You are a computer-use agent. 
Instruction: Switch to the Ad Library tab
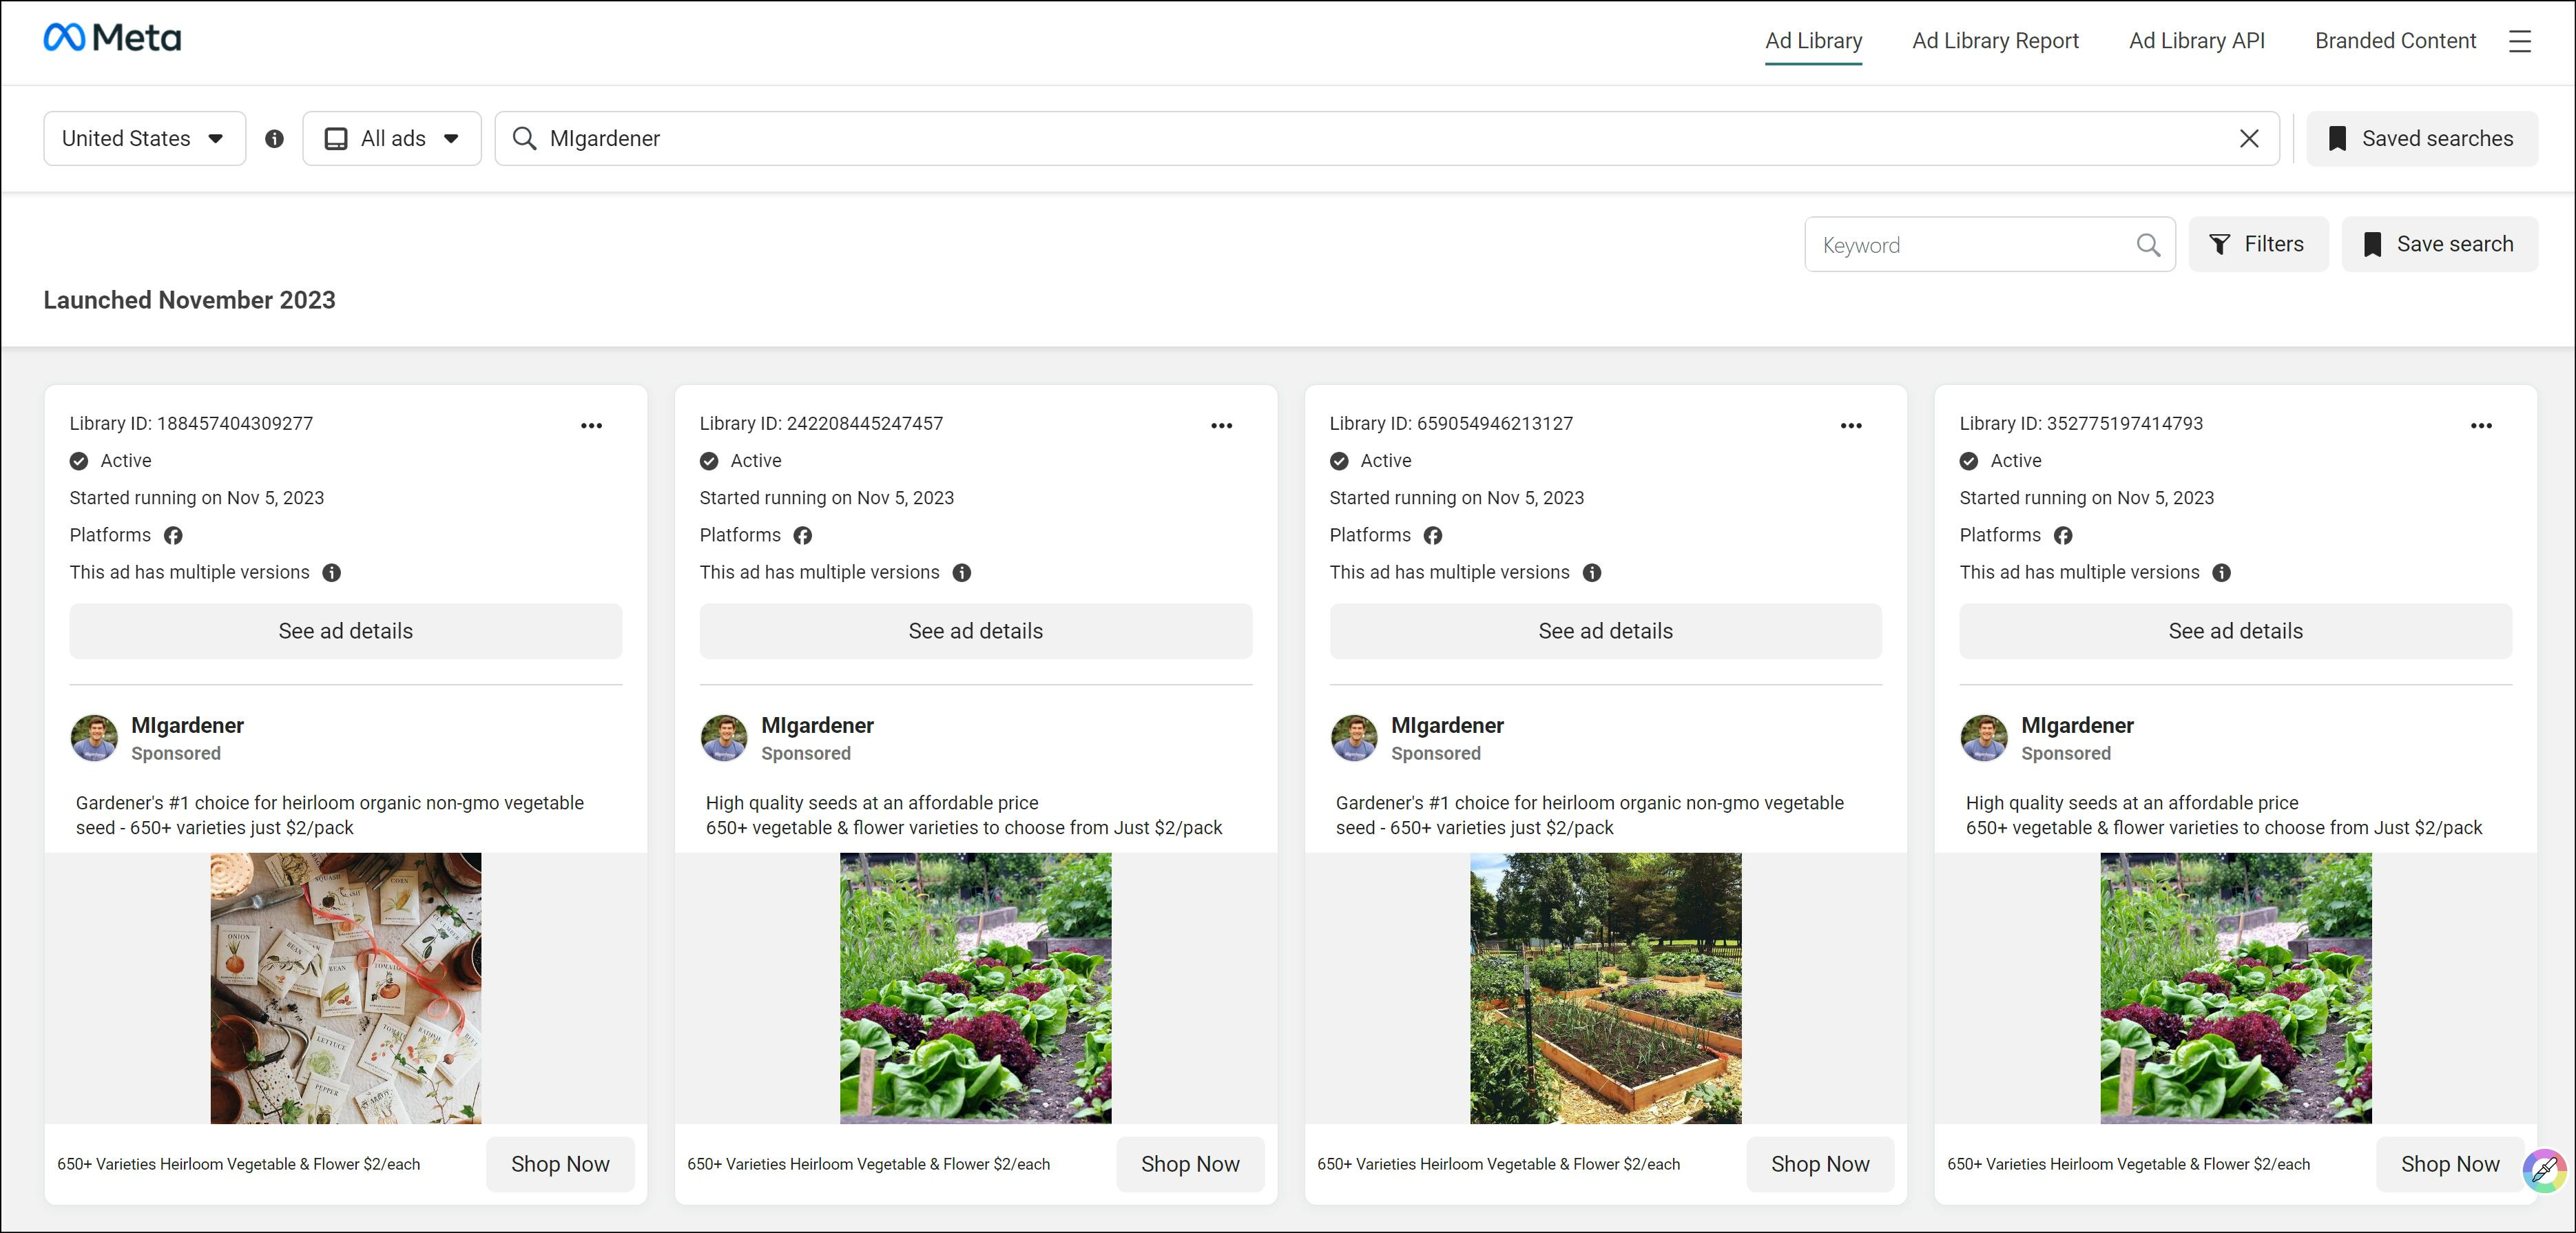1813,41
